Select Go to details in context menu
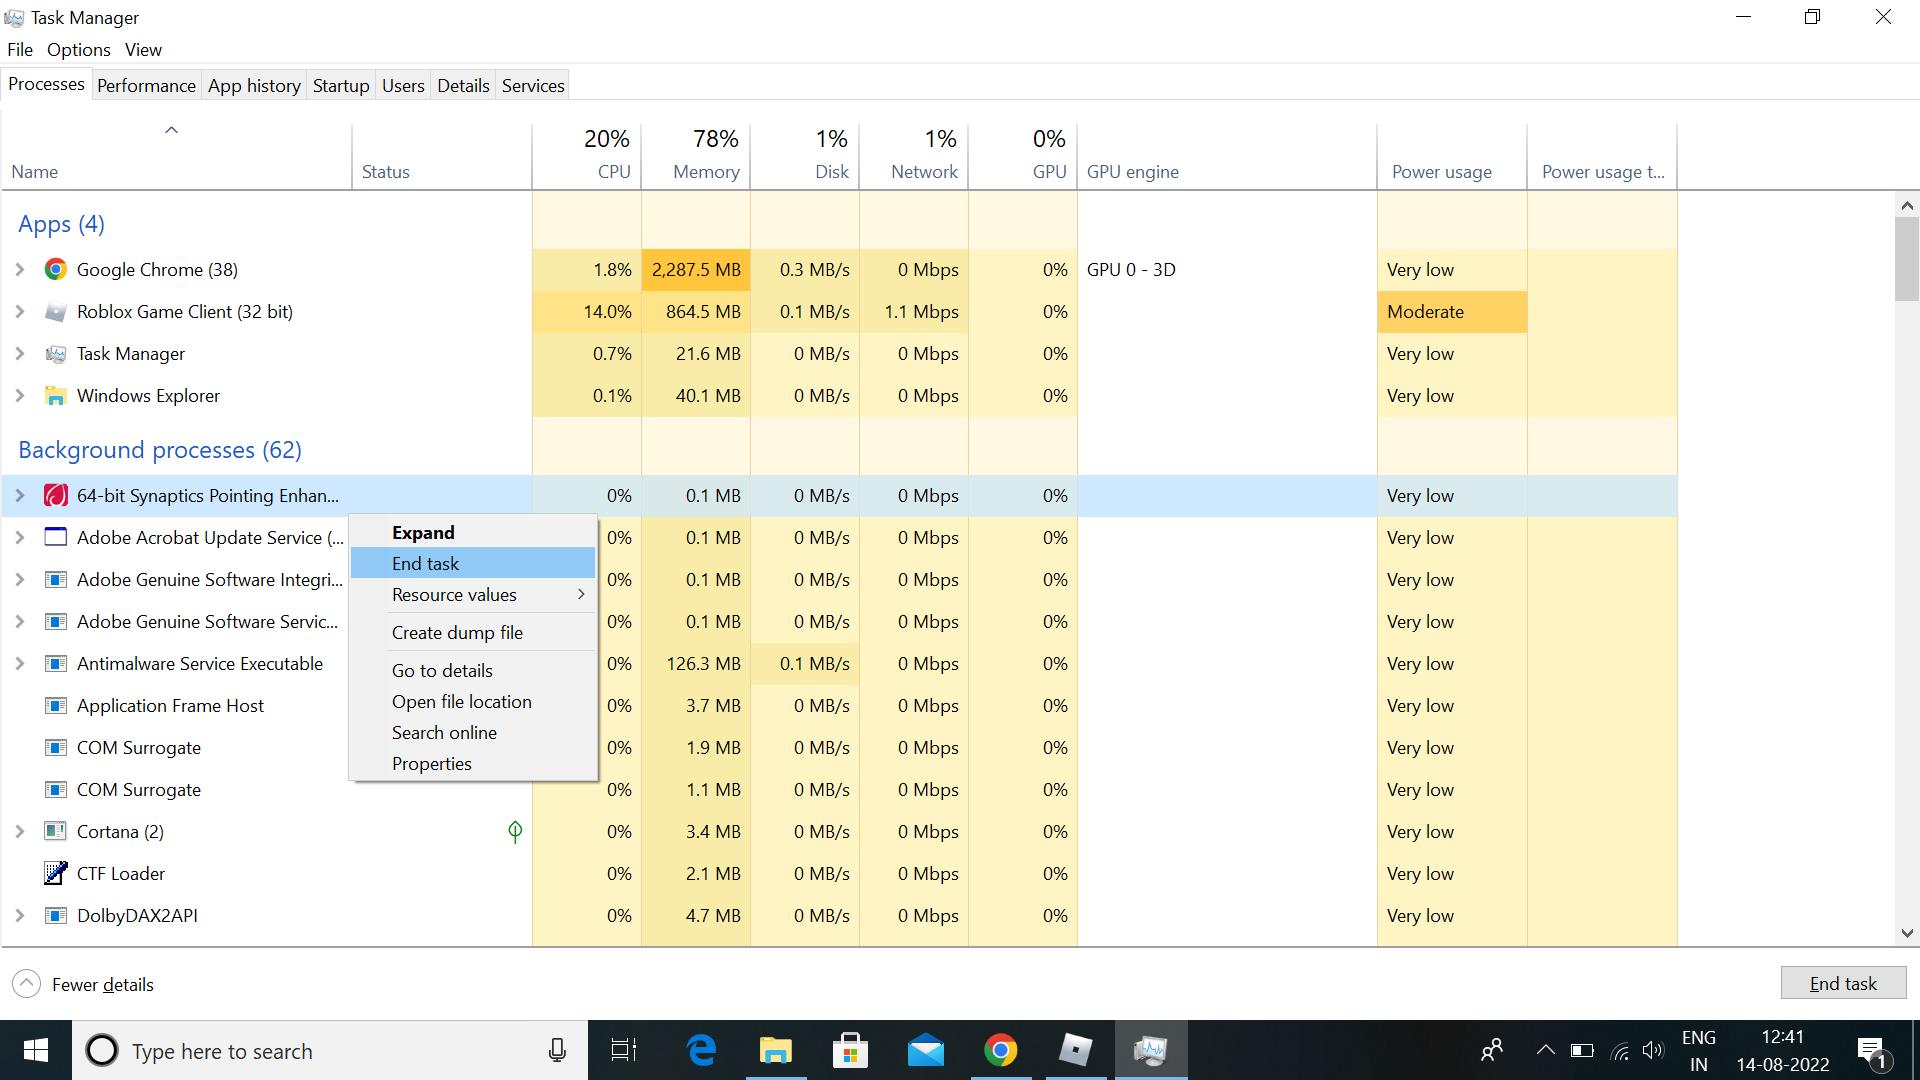The height and width of the screenshot is (1080, 1920). (473, 671)
